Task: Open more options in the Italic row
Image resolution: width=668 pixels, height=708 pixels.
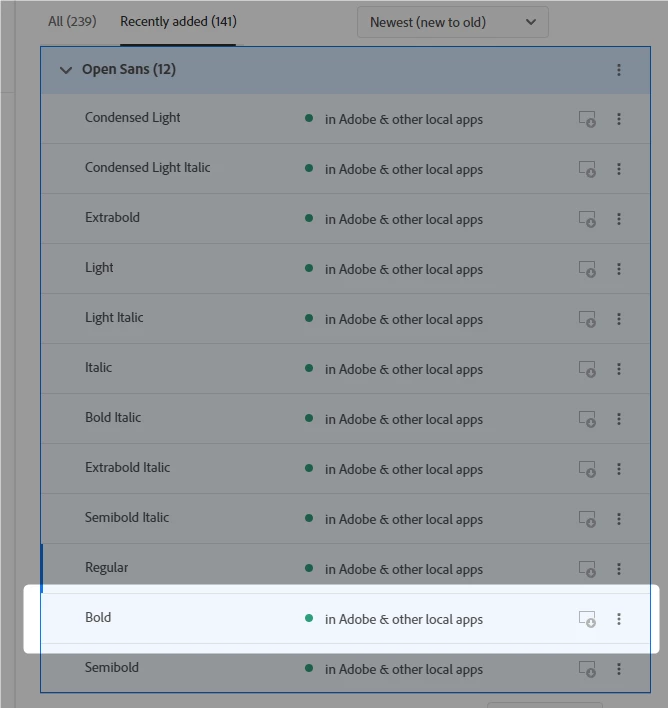Action: click(619, 369)
